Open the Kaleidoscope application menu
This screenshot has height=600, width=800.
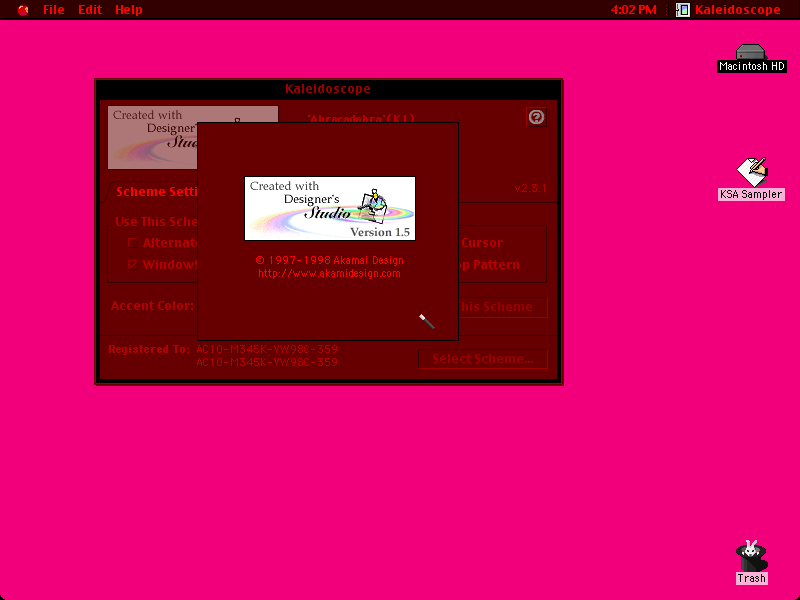729,10
